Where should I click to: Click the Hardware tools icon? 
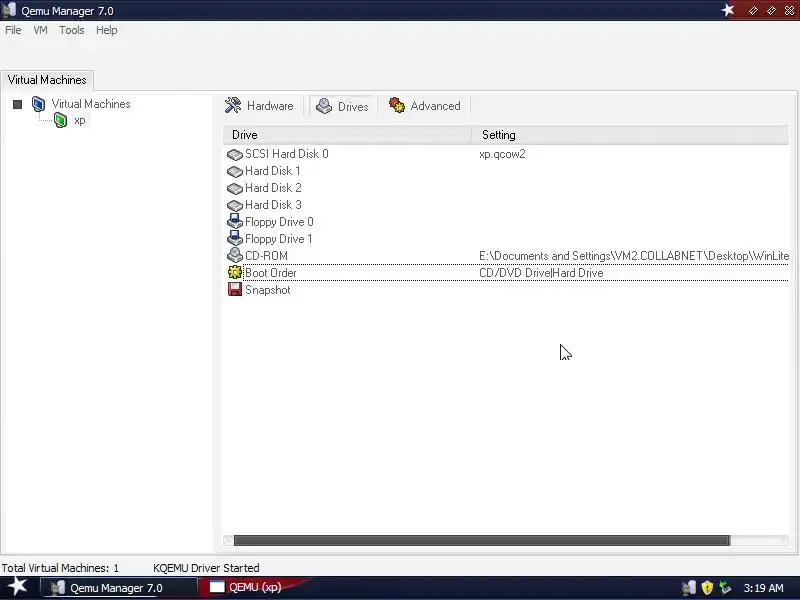pos(233,105)
